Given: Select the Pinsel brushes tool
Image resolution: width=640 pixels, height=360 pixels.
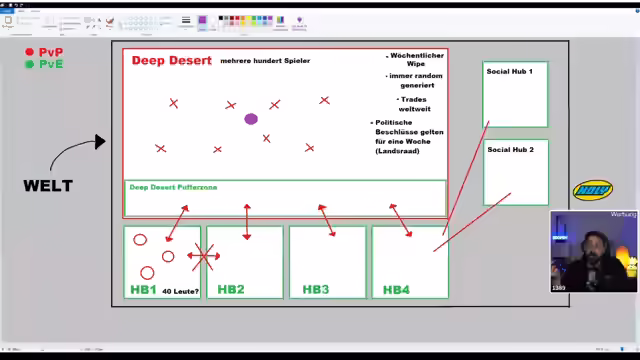Looking at the screenshot, I should [x=109, y=22].
